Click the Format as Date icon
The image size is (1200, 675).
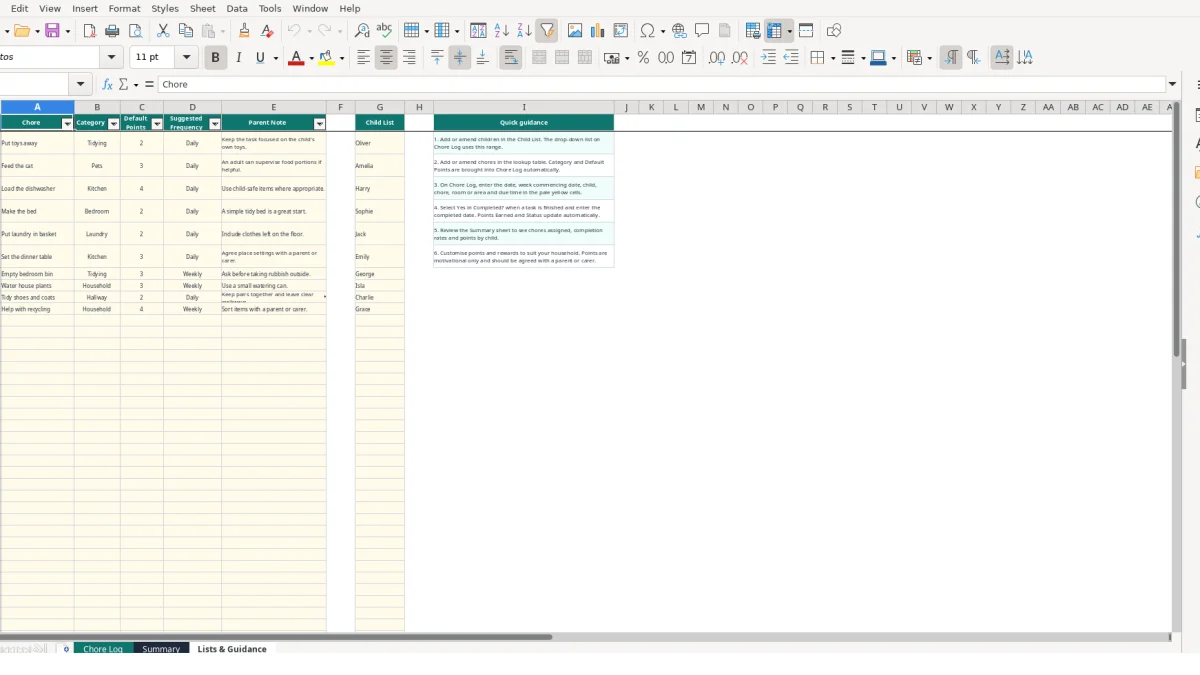(x=689, y=58)
